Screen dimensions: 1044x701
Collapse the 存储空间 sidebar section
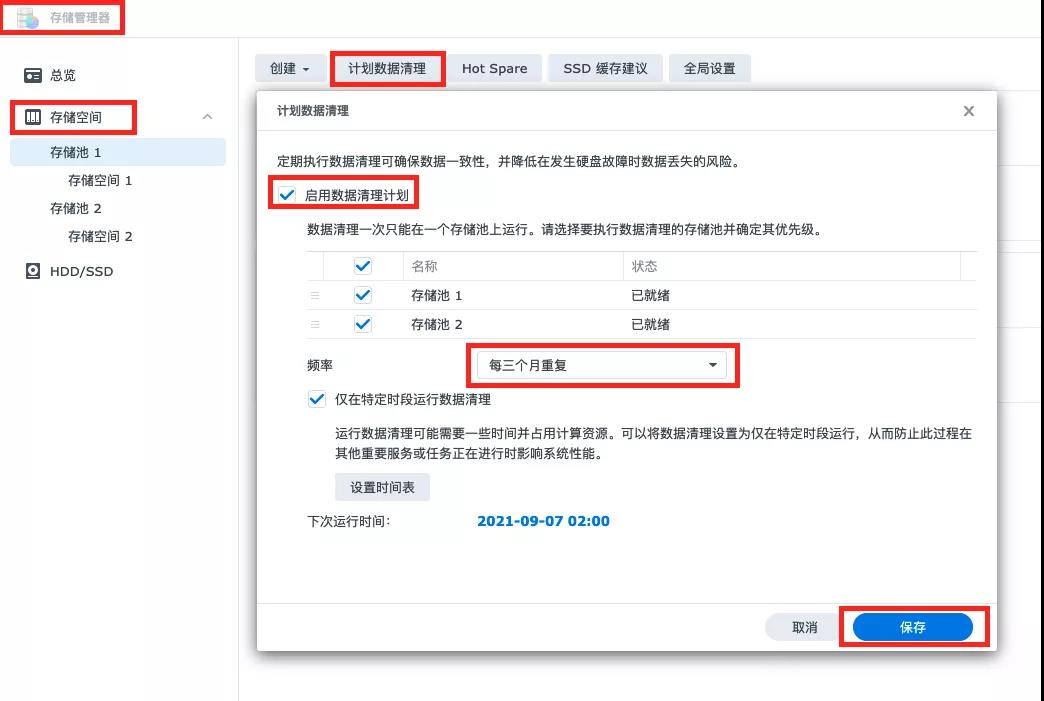(x=207, y=116)
